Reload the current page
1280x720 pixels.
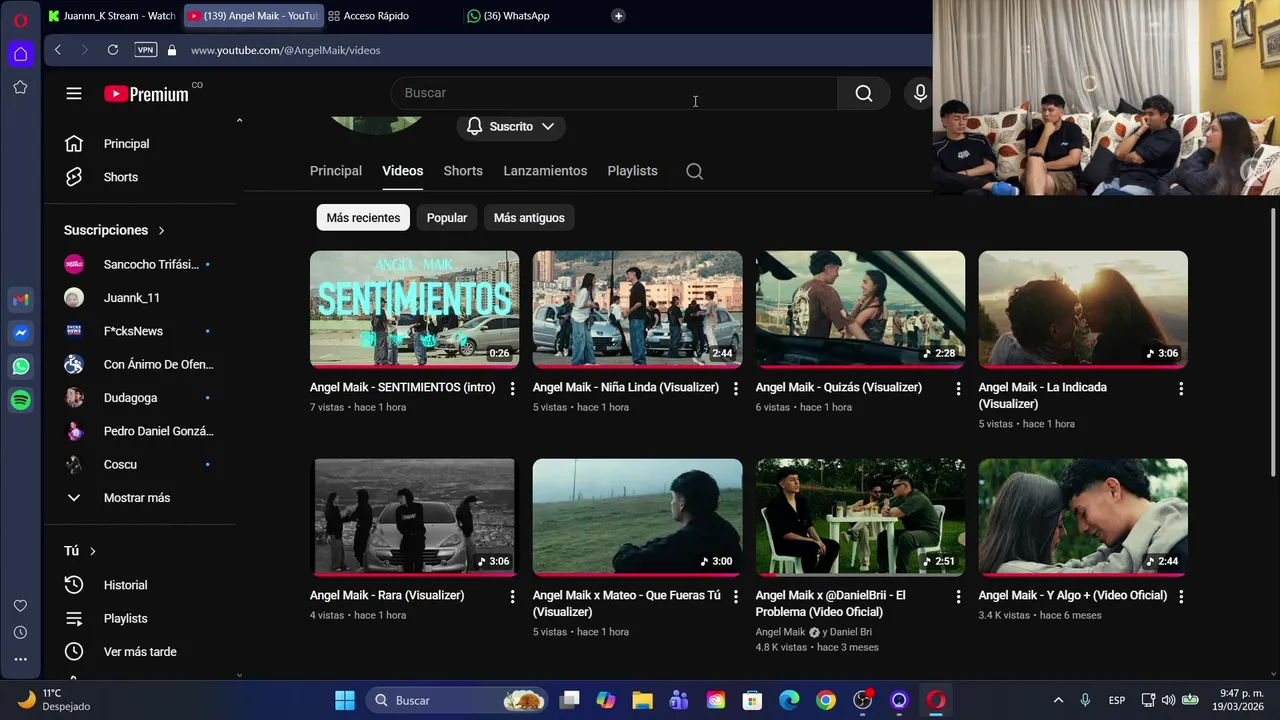point(113,50)
